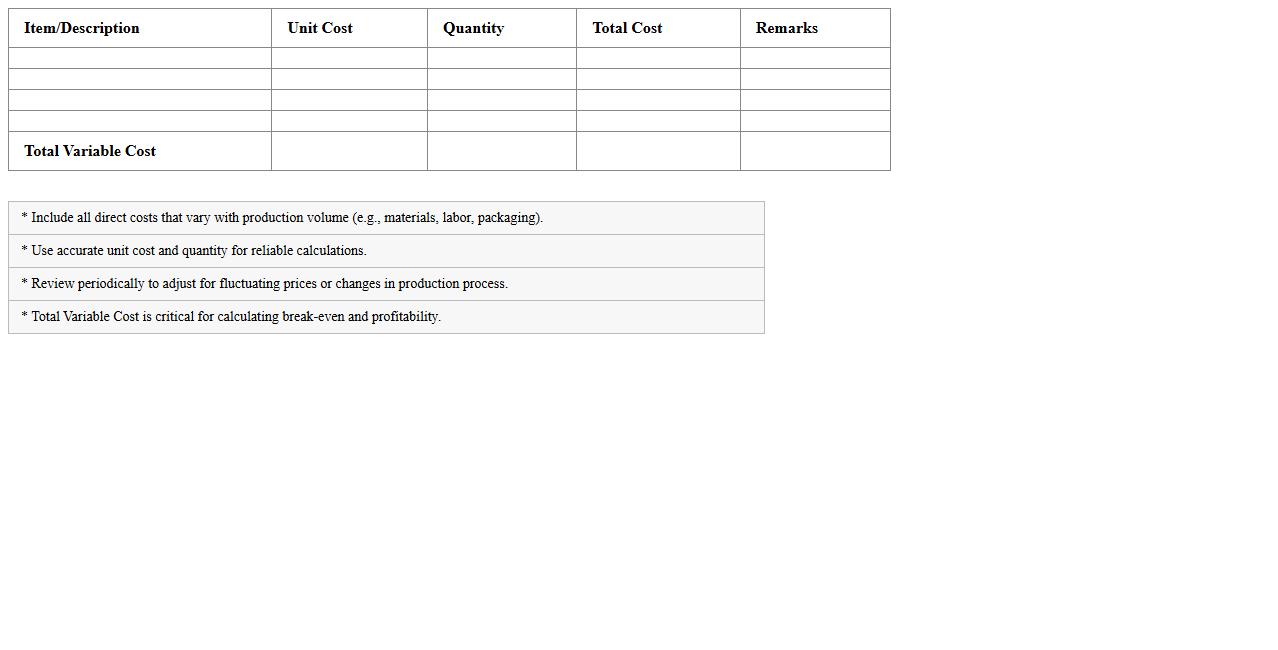Click first blank row's Quantity cell
The image size is (1278, 650).
501,58
